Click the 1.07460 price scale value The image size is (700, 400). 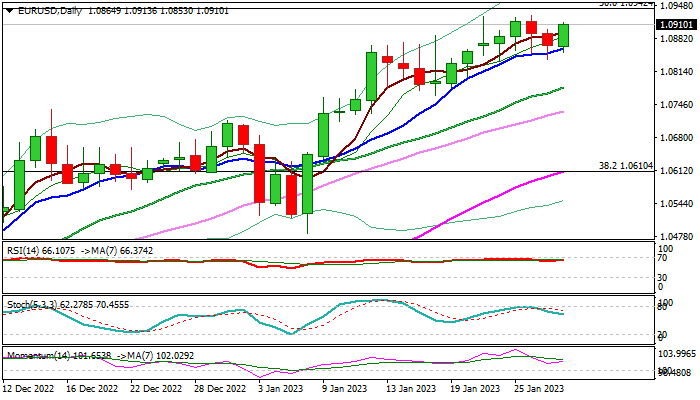tap(675, 105)
